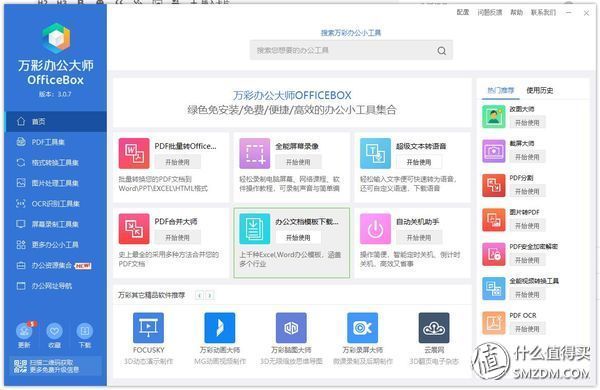Launch 万彩录屏大师 icon
This screenshot has height=390, width=600.
click(362, 328)
